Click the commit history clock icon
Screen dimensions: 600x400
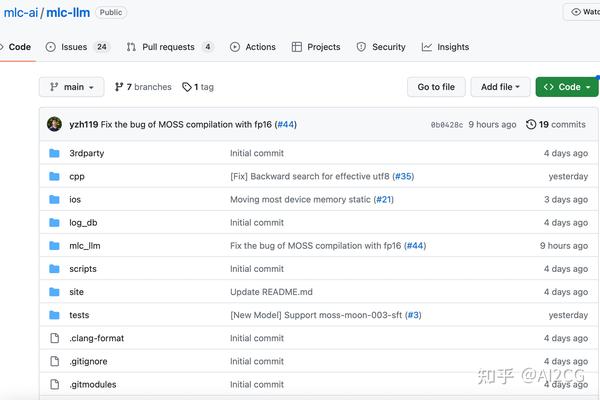pyautogui.click(x=531, y=124)
